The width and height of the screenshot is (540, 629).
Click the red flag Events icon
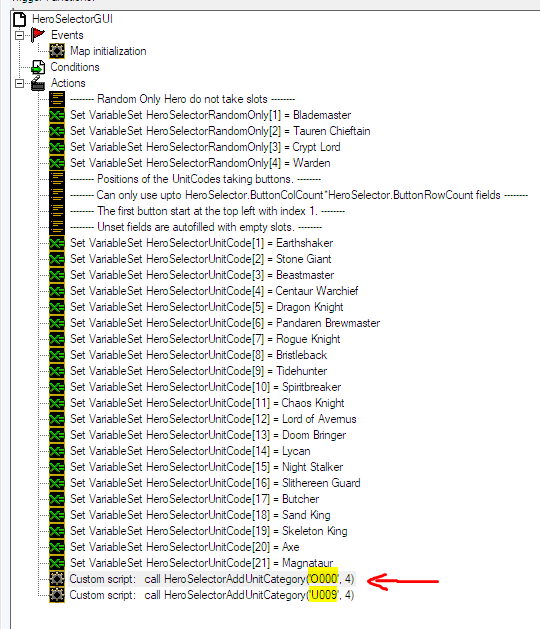[x=38, y=35]
